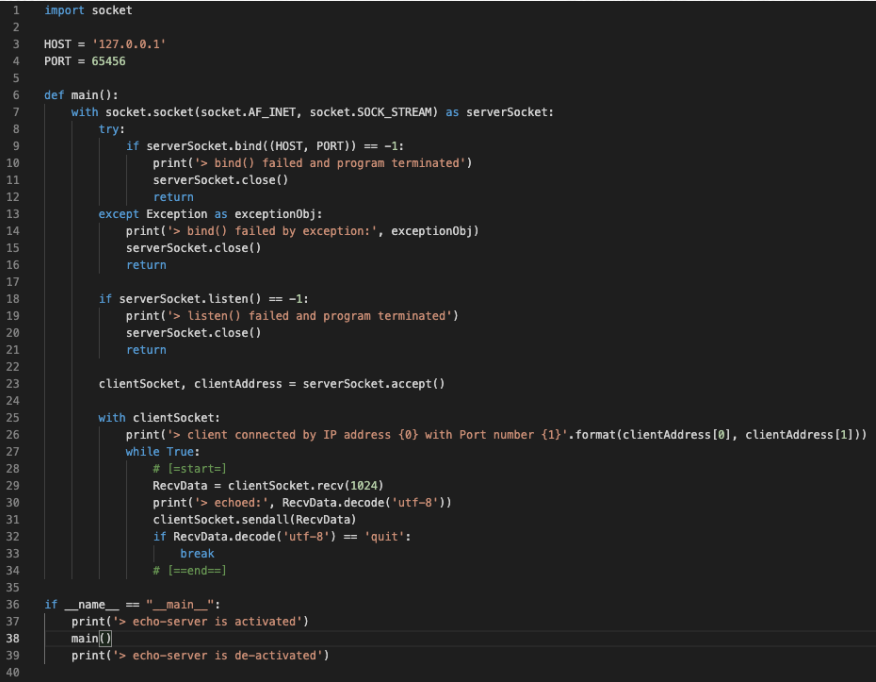Click the 'client connected by IP address' string
The height and width of the screenshot is (682, 876).
370,435
